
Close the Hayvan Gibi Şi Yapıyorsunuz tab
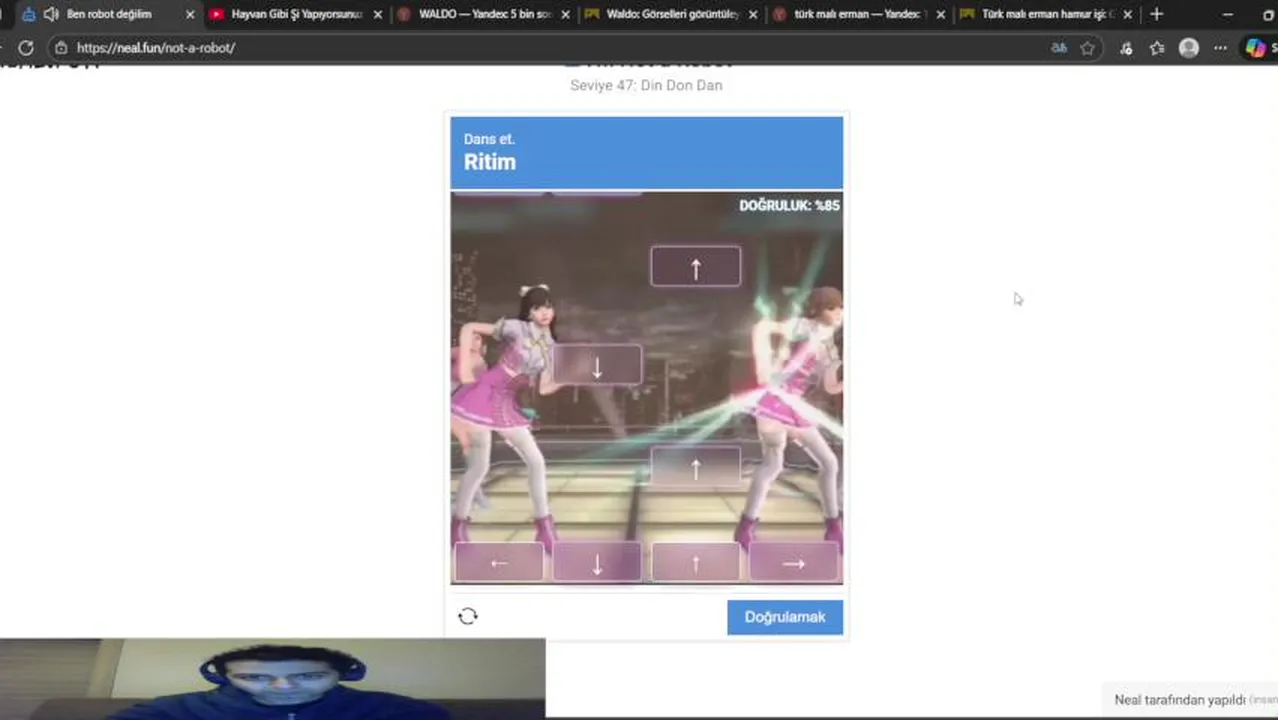tap(378, 14)
